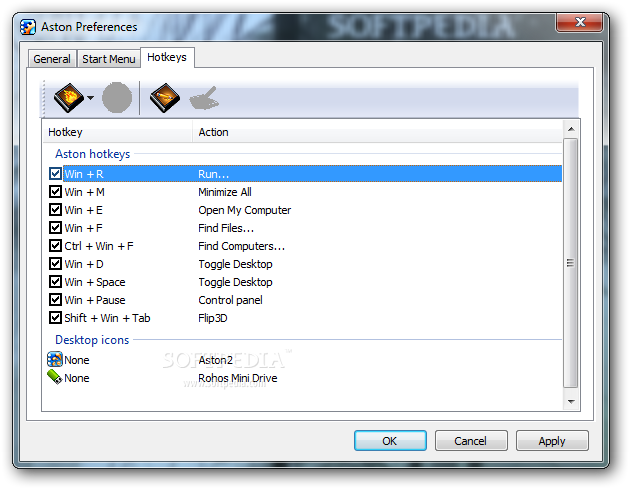Select Toggle Desktop in the Win + D row
This screenshot has width=630, height=489.
coord(235,264)
